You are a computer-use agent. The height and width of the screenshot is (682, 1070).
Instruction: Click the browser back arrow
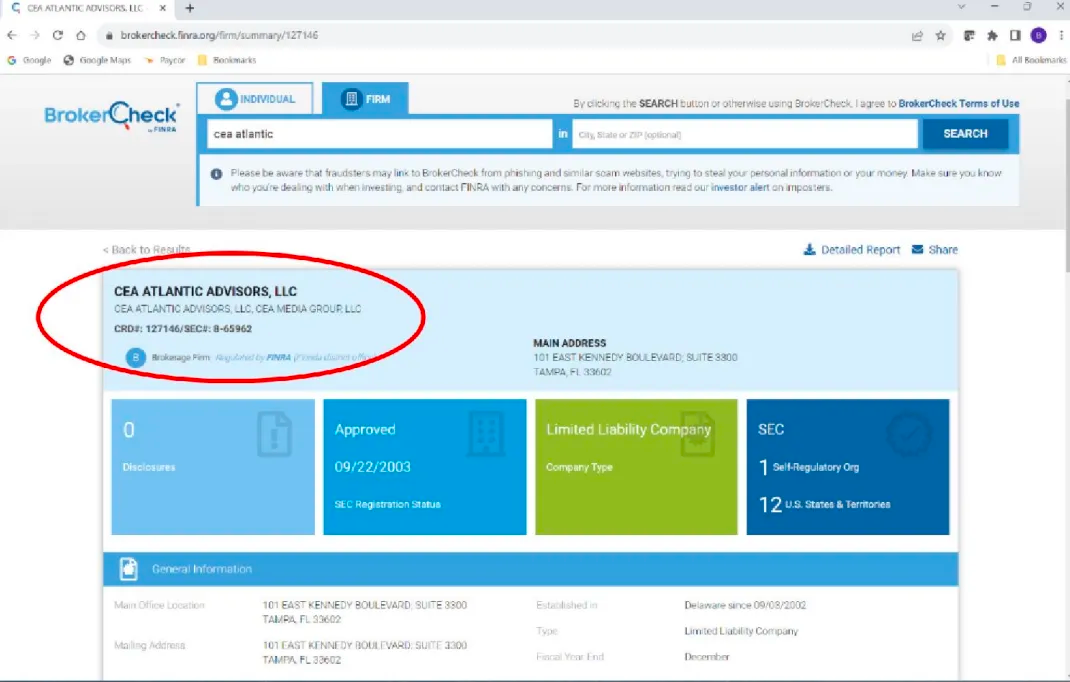[x=12, y=35]
